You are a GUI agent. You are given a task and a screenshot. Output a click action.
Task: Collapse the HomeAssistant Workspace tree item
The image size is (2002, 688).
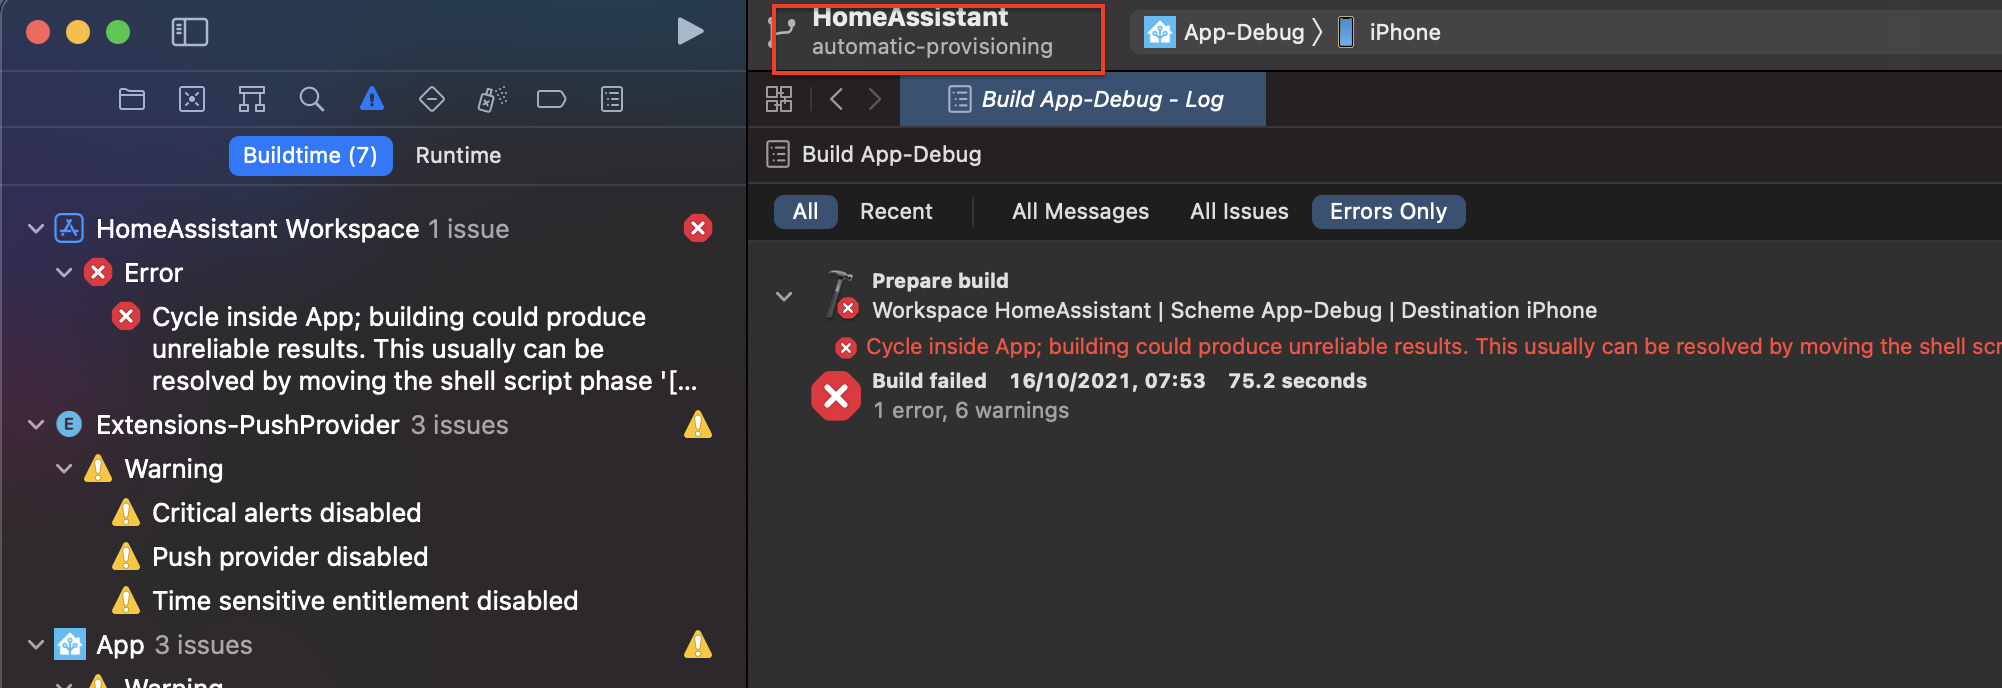(x=35, y=228)
